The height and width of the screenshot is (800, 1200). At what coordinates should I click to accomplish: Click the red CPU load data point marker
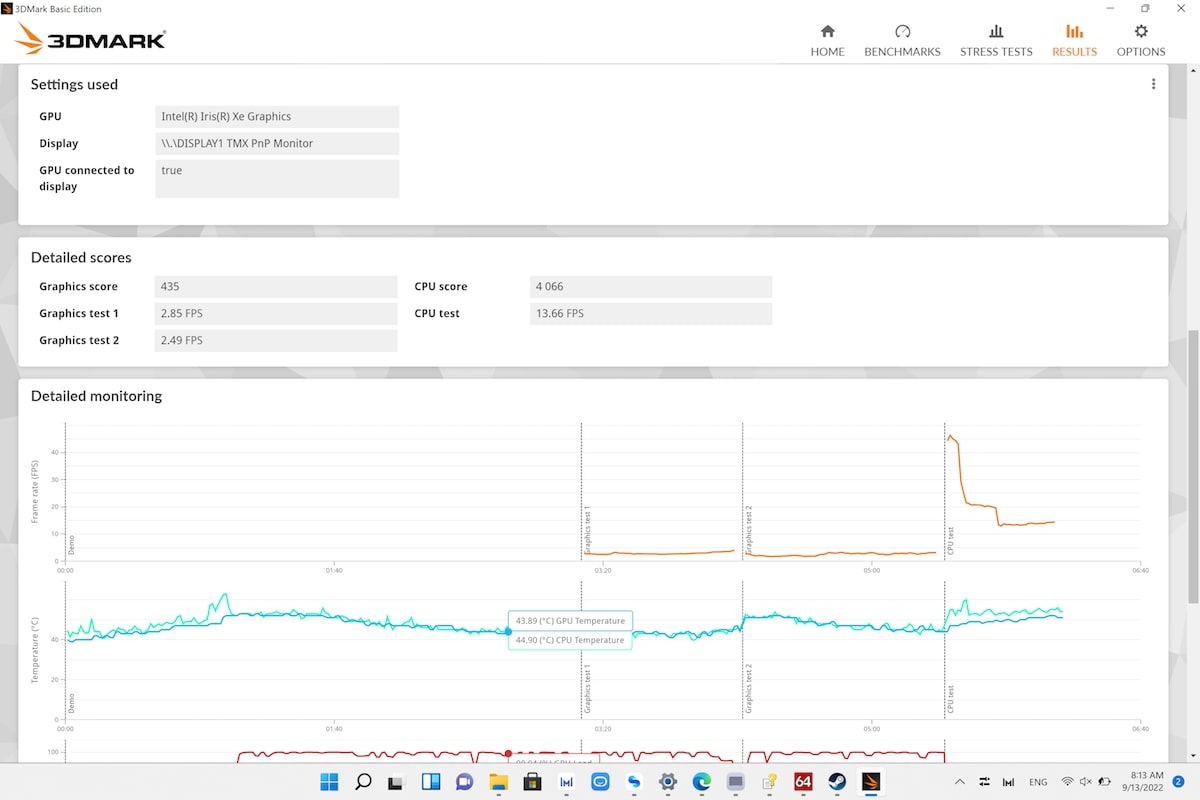(508, 753)
